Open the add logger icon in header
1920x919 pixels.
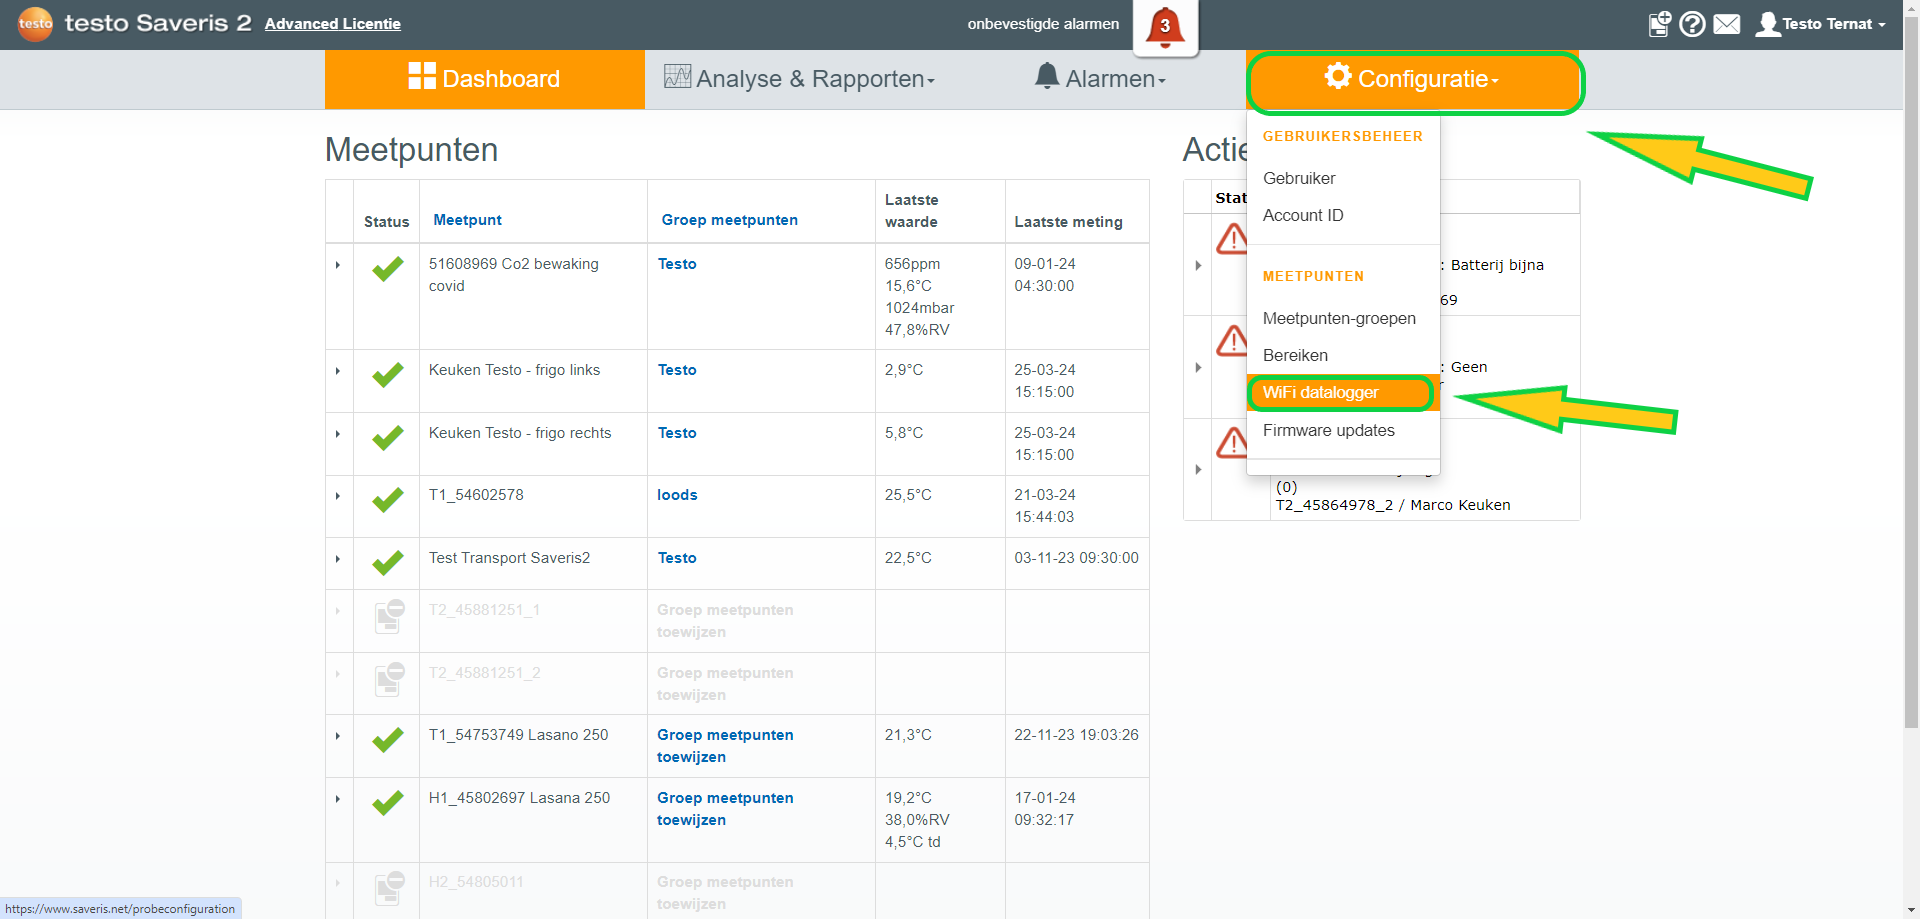[x=1659, y=23]
